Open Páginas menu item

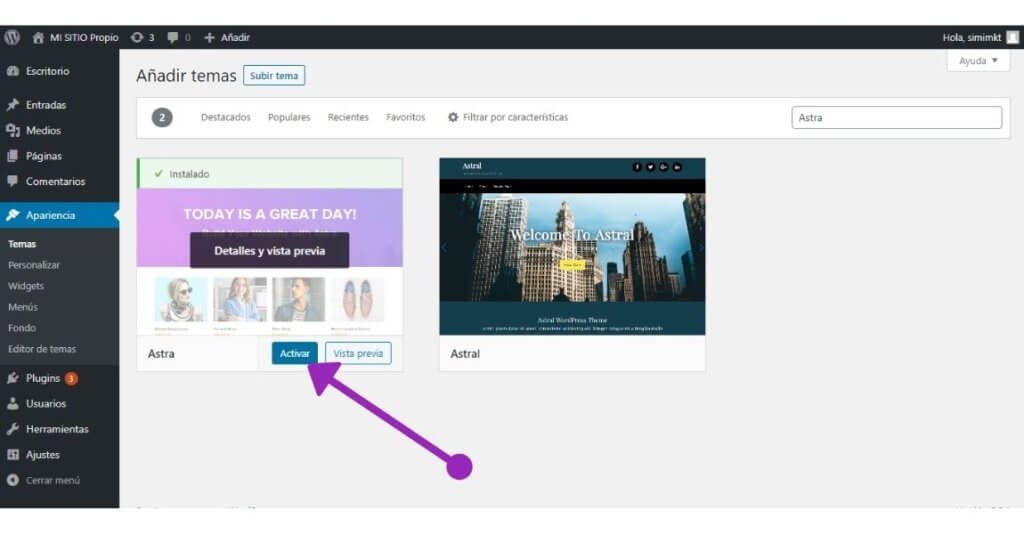(44, 156)
